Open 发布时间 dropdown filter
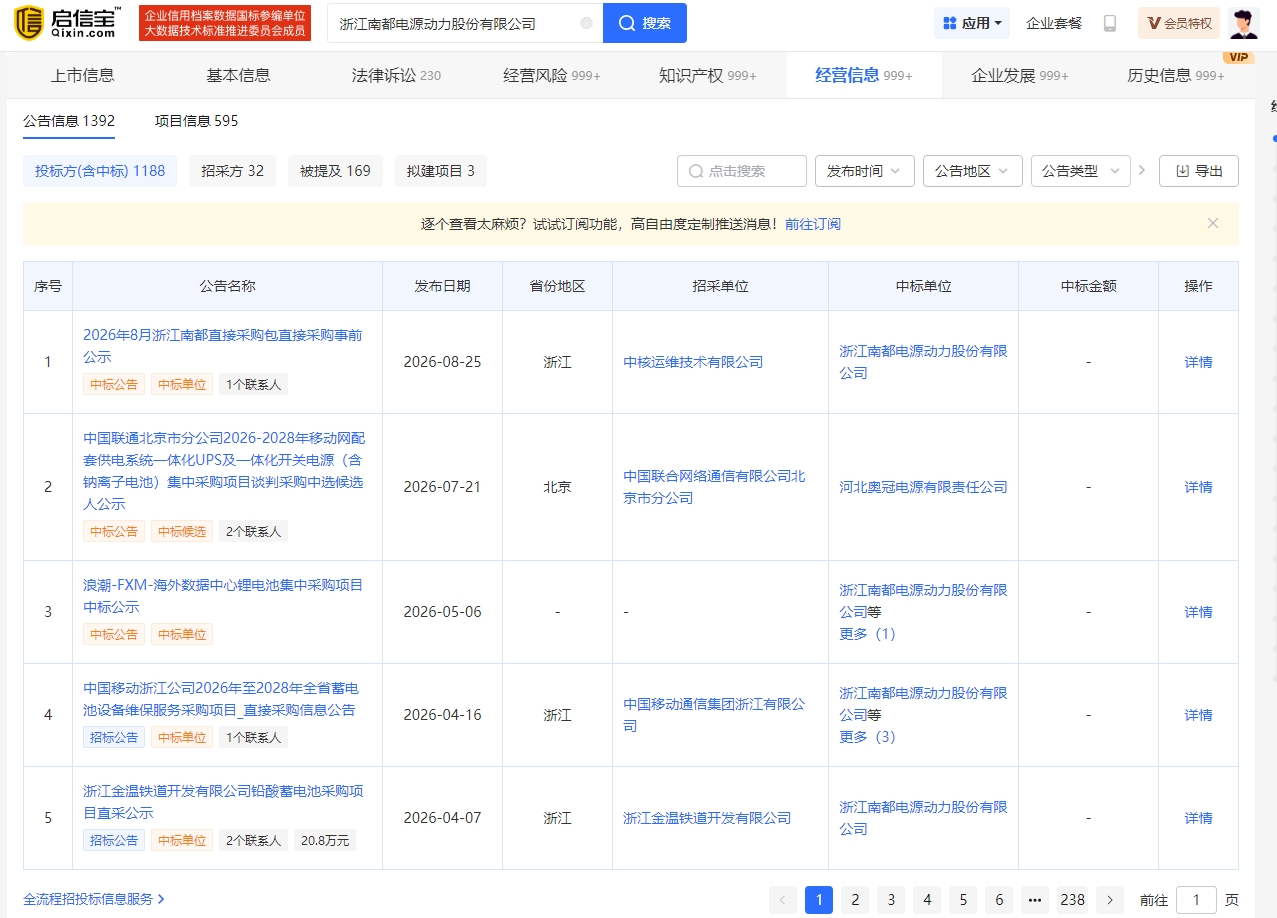This screenshot has height=918, width=1277. (865, 171)
